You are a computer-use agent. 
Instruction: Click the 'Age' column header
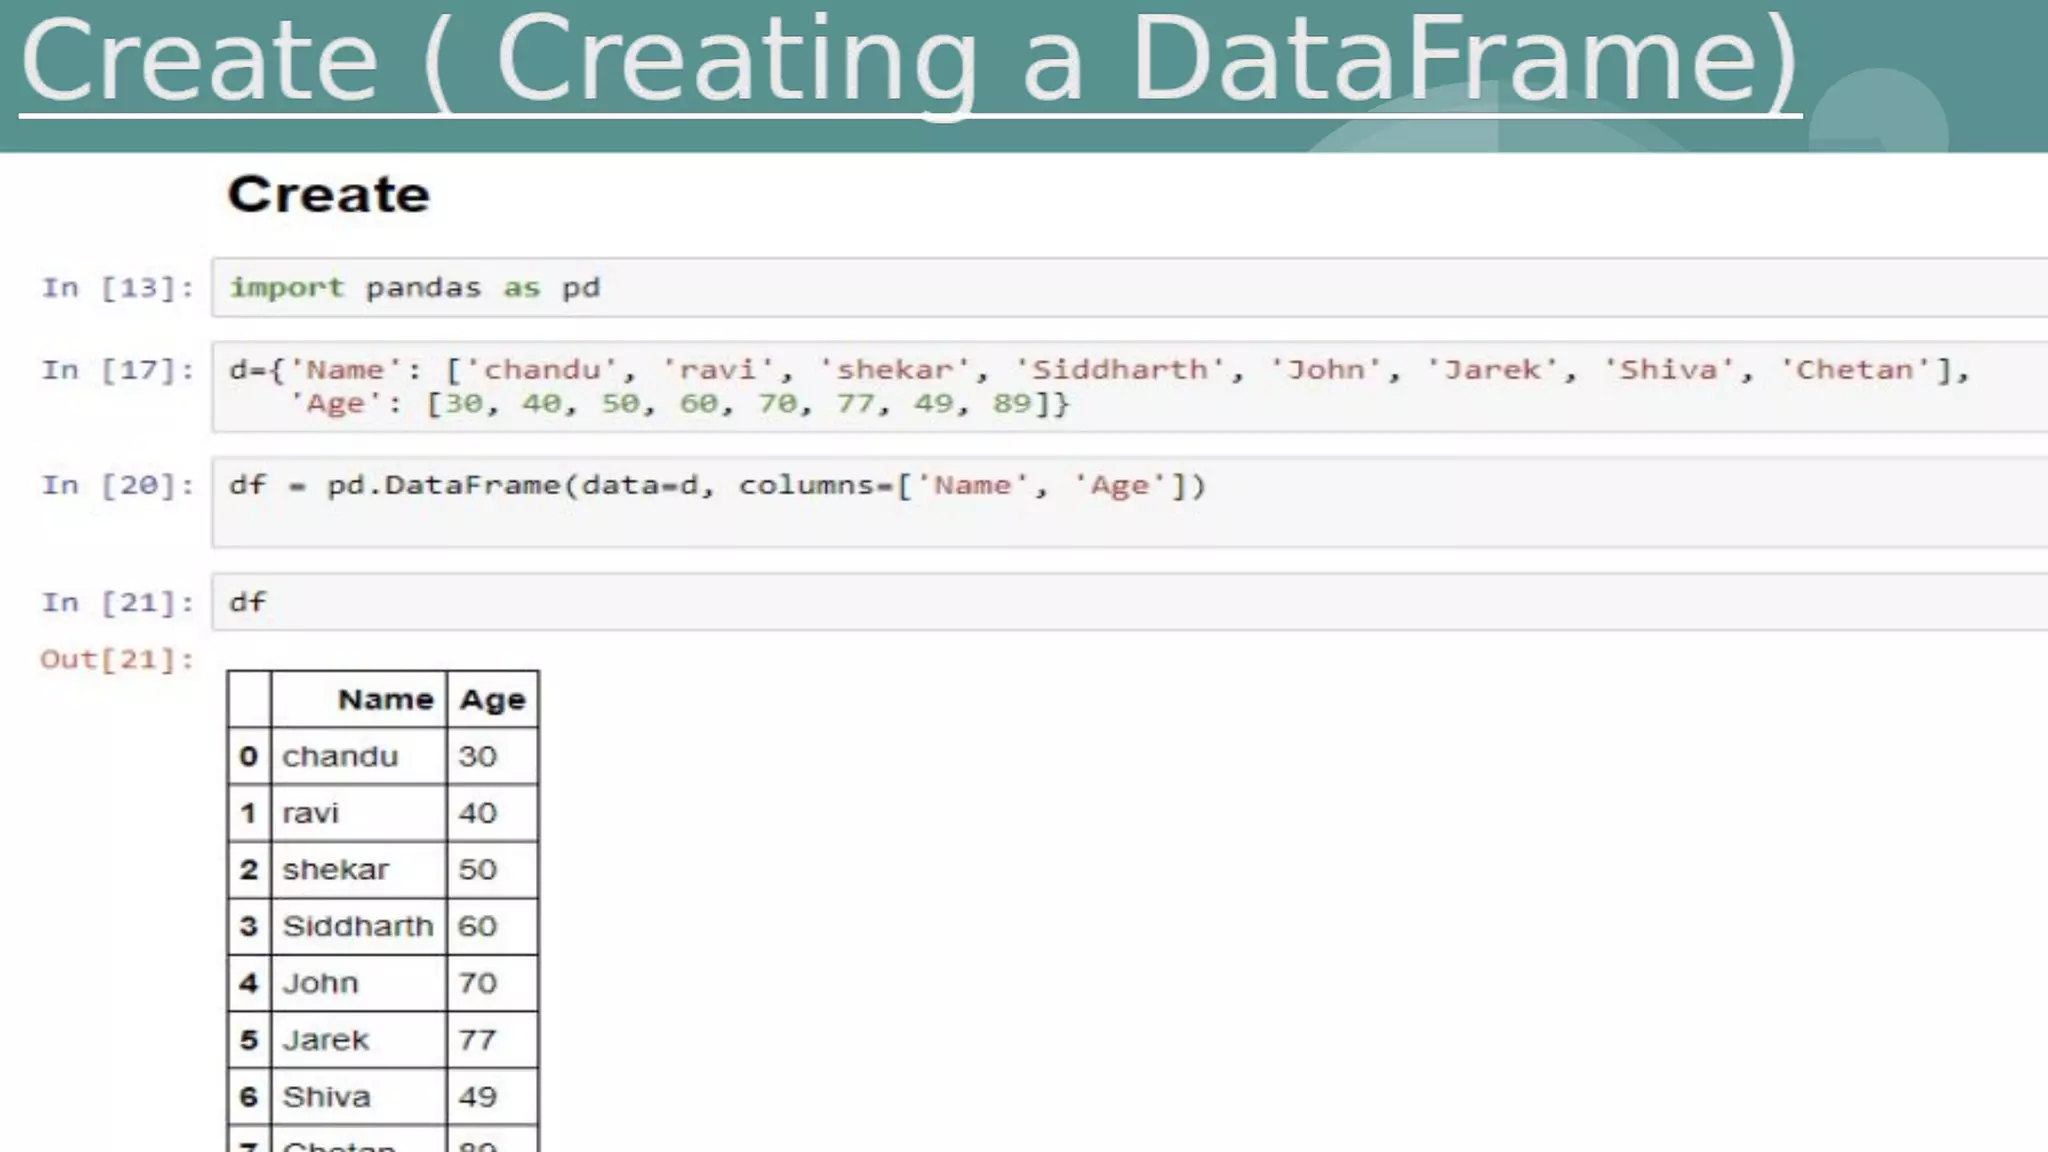(492, 699)
